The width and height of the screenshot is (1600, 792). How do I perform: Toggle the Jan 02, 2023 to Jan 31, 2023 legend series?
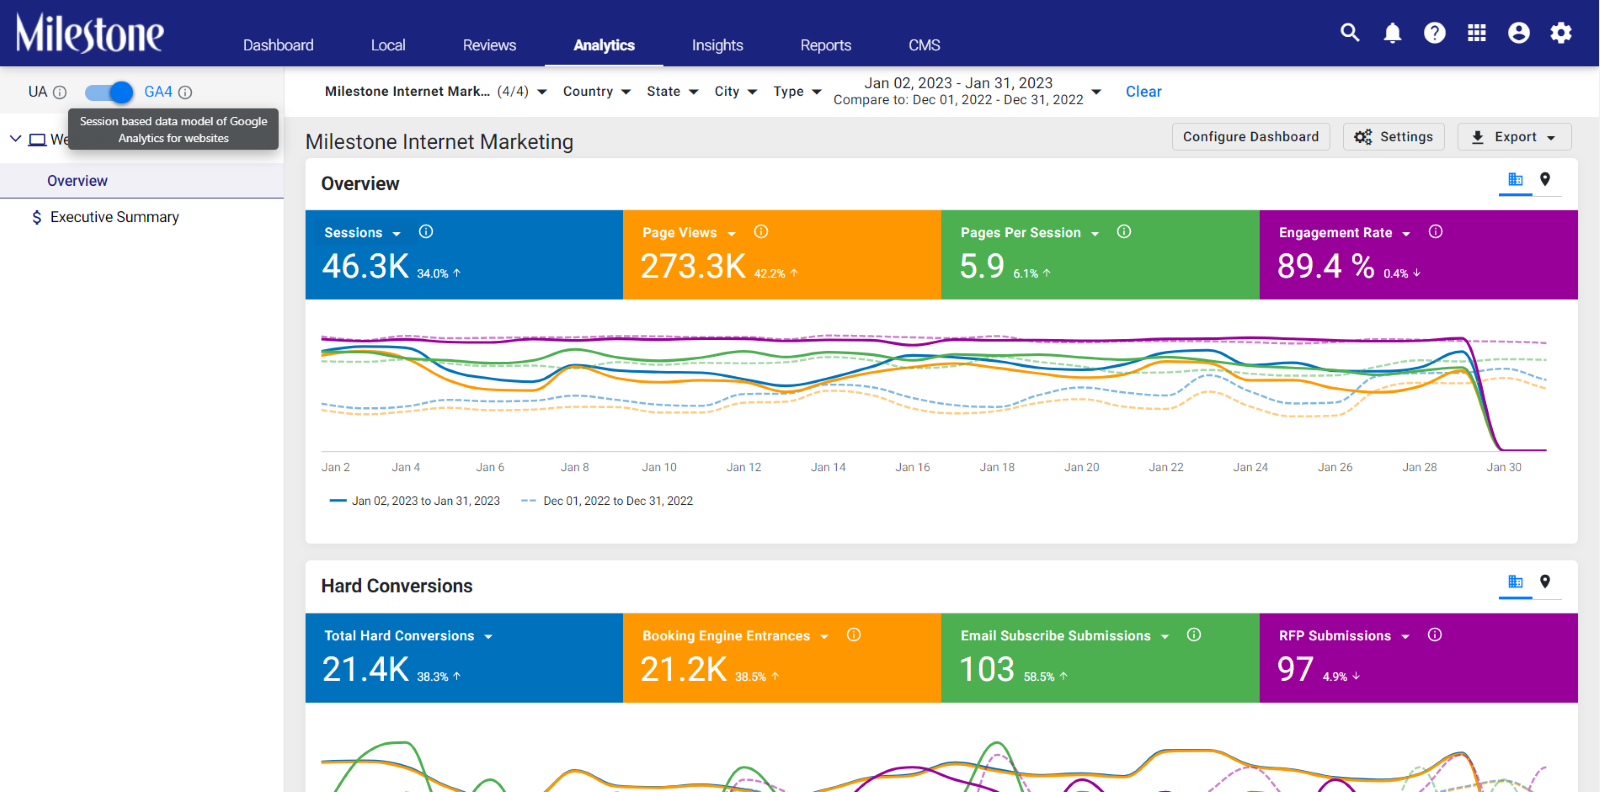pos(415,501)
